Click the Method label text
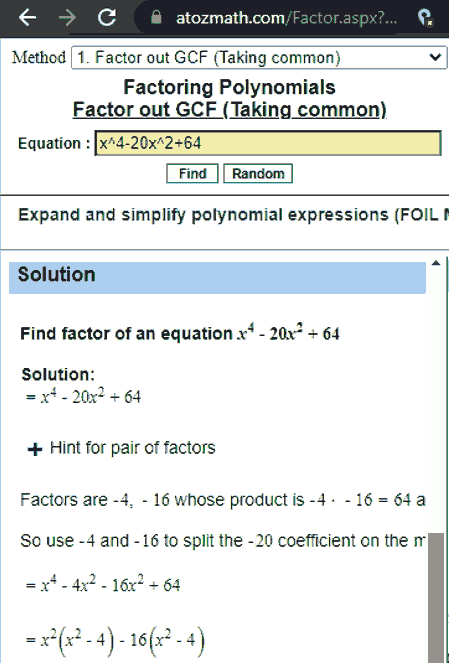The width and height of the screenshot is (449, 663). (x=39, y=58)
